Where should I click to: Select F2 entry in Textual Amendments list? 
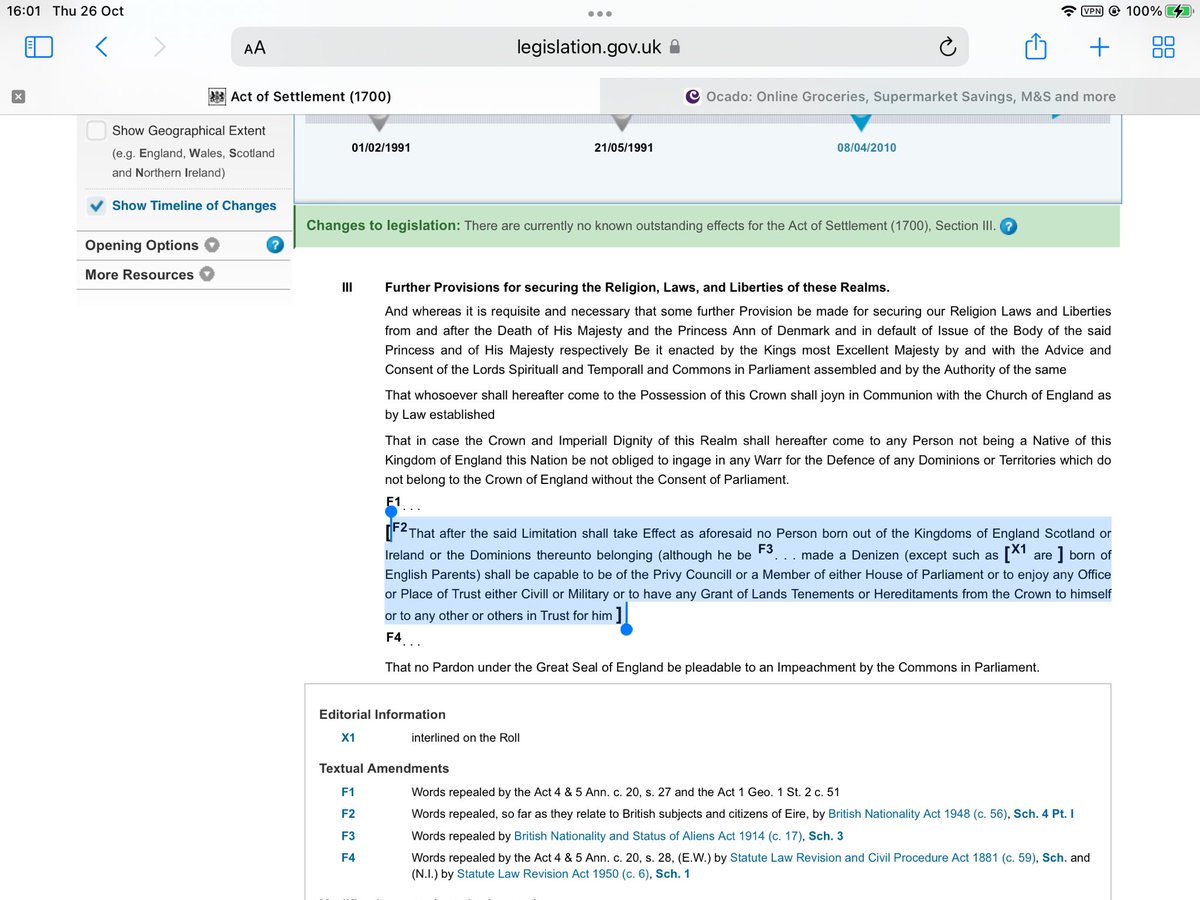[348, 814]
